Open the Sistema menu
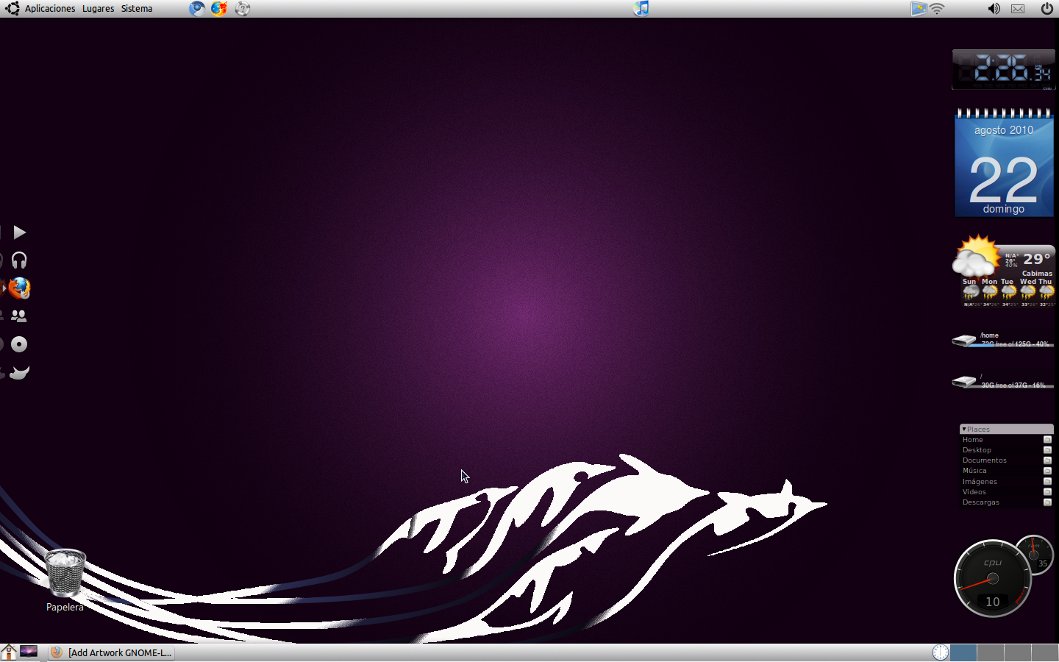1059x662 pixels. (136, 9)
